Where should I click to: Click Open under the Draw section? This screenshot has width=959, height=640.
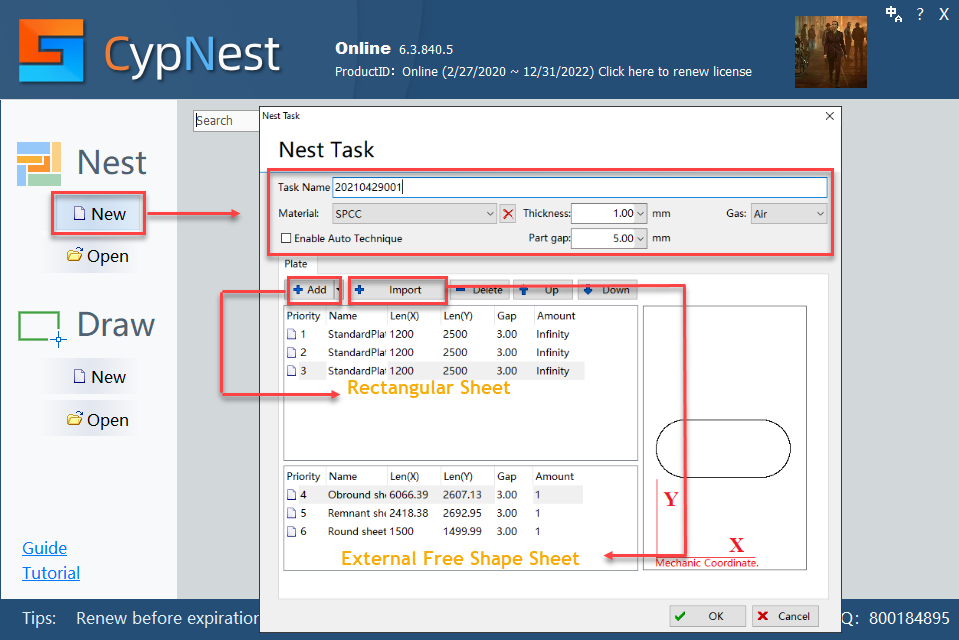pyautogui.click(x=98, y=420)
